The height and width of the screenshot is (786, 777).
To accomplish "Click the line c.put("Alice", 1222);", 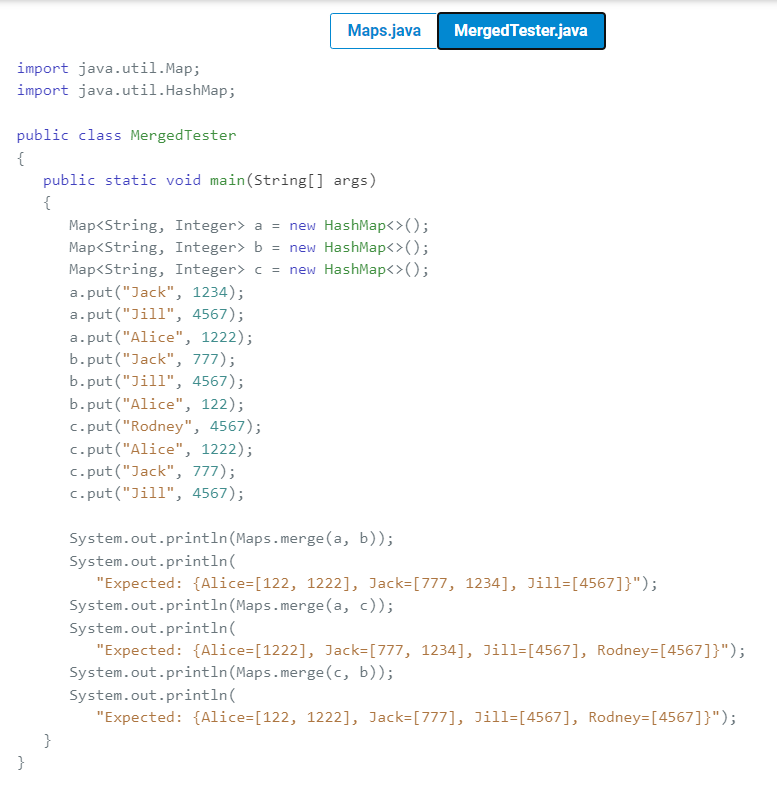I will pyautogui.click(x=161, y=449).
